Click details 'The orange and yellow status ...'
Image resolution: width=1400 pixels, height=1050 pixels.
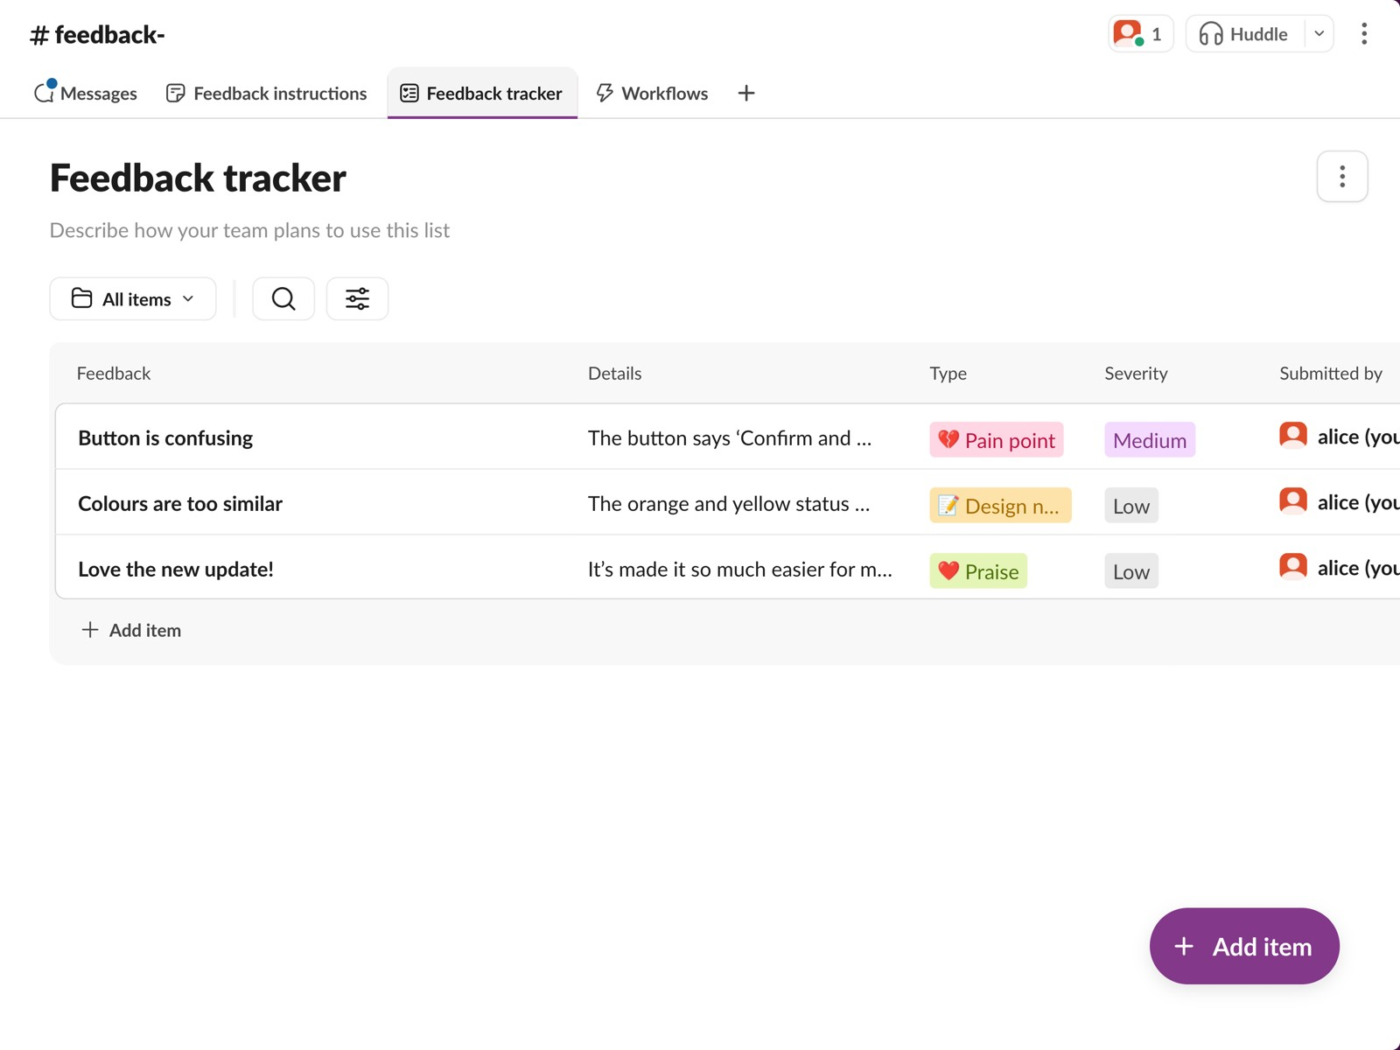[x=729, y=504]
